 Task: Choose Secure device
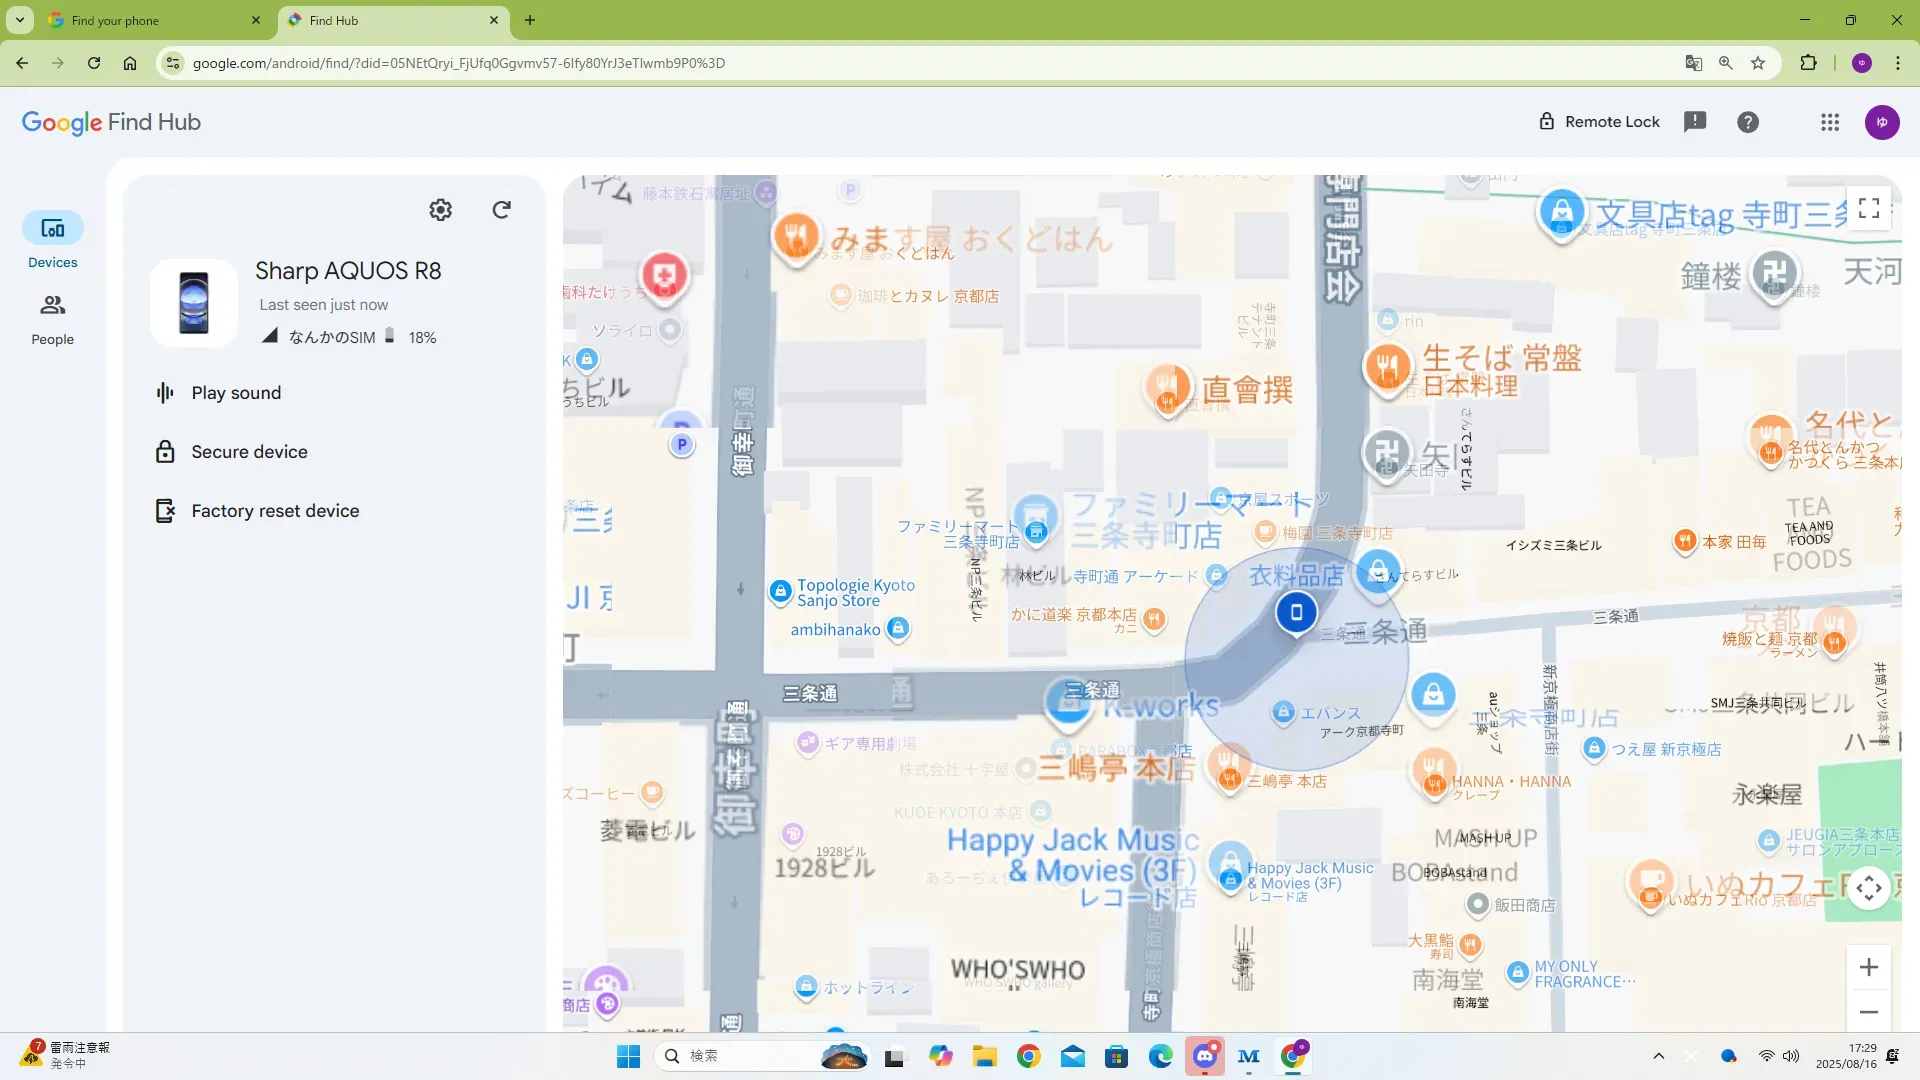point(249,452)
